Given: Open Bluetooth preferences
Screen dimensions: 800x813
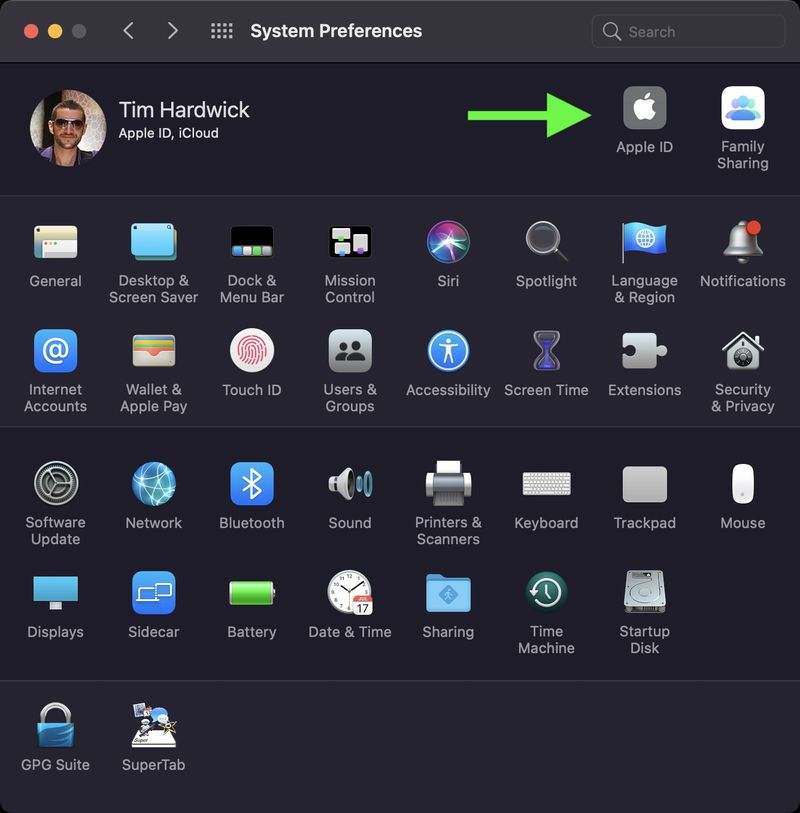Looking at the screenshot, I should [x=251, y=485].
